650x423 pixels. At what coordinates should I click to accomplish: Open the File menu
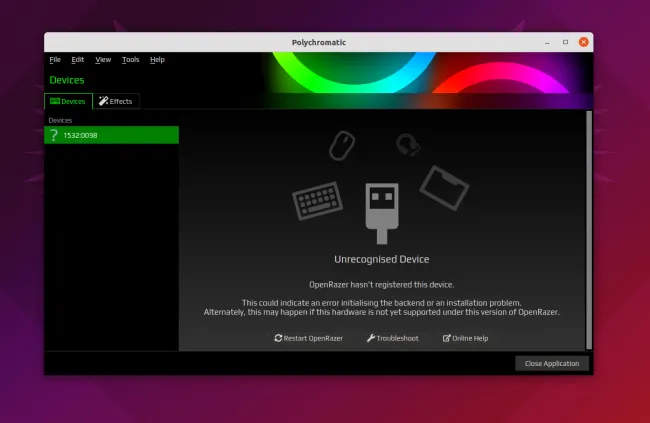[x=55, y=60]
